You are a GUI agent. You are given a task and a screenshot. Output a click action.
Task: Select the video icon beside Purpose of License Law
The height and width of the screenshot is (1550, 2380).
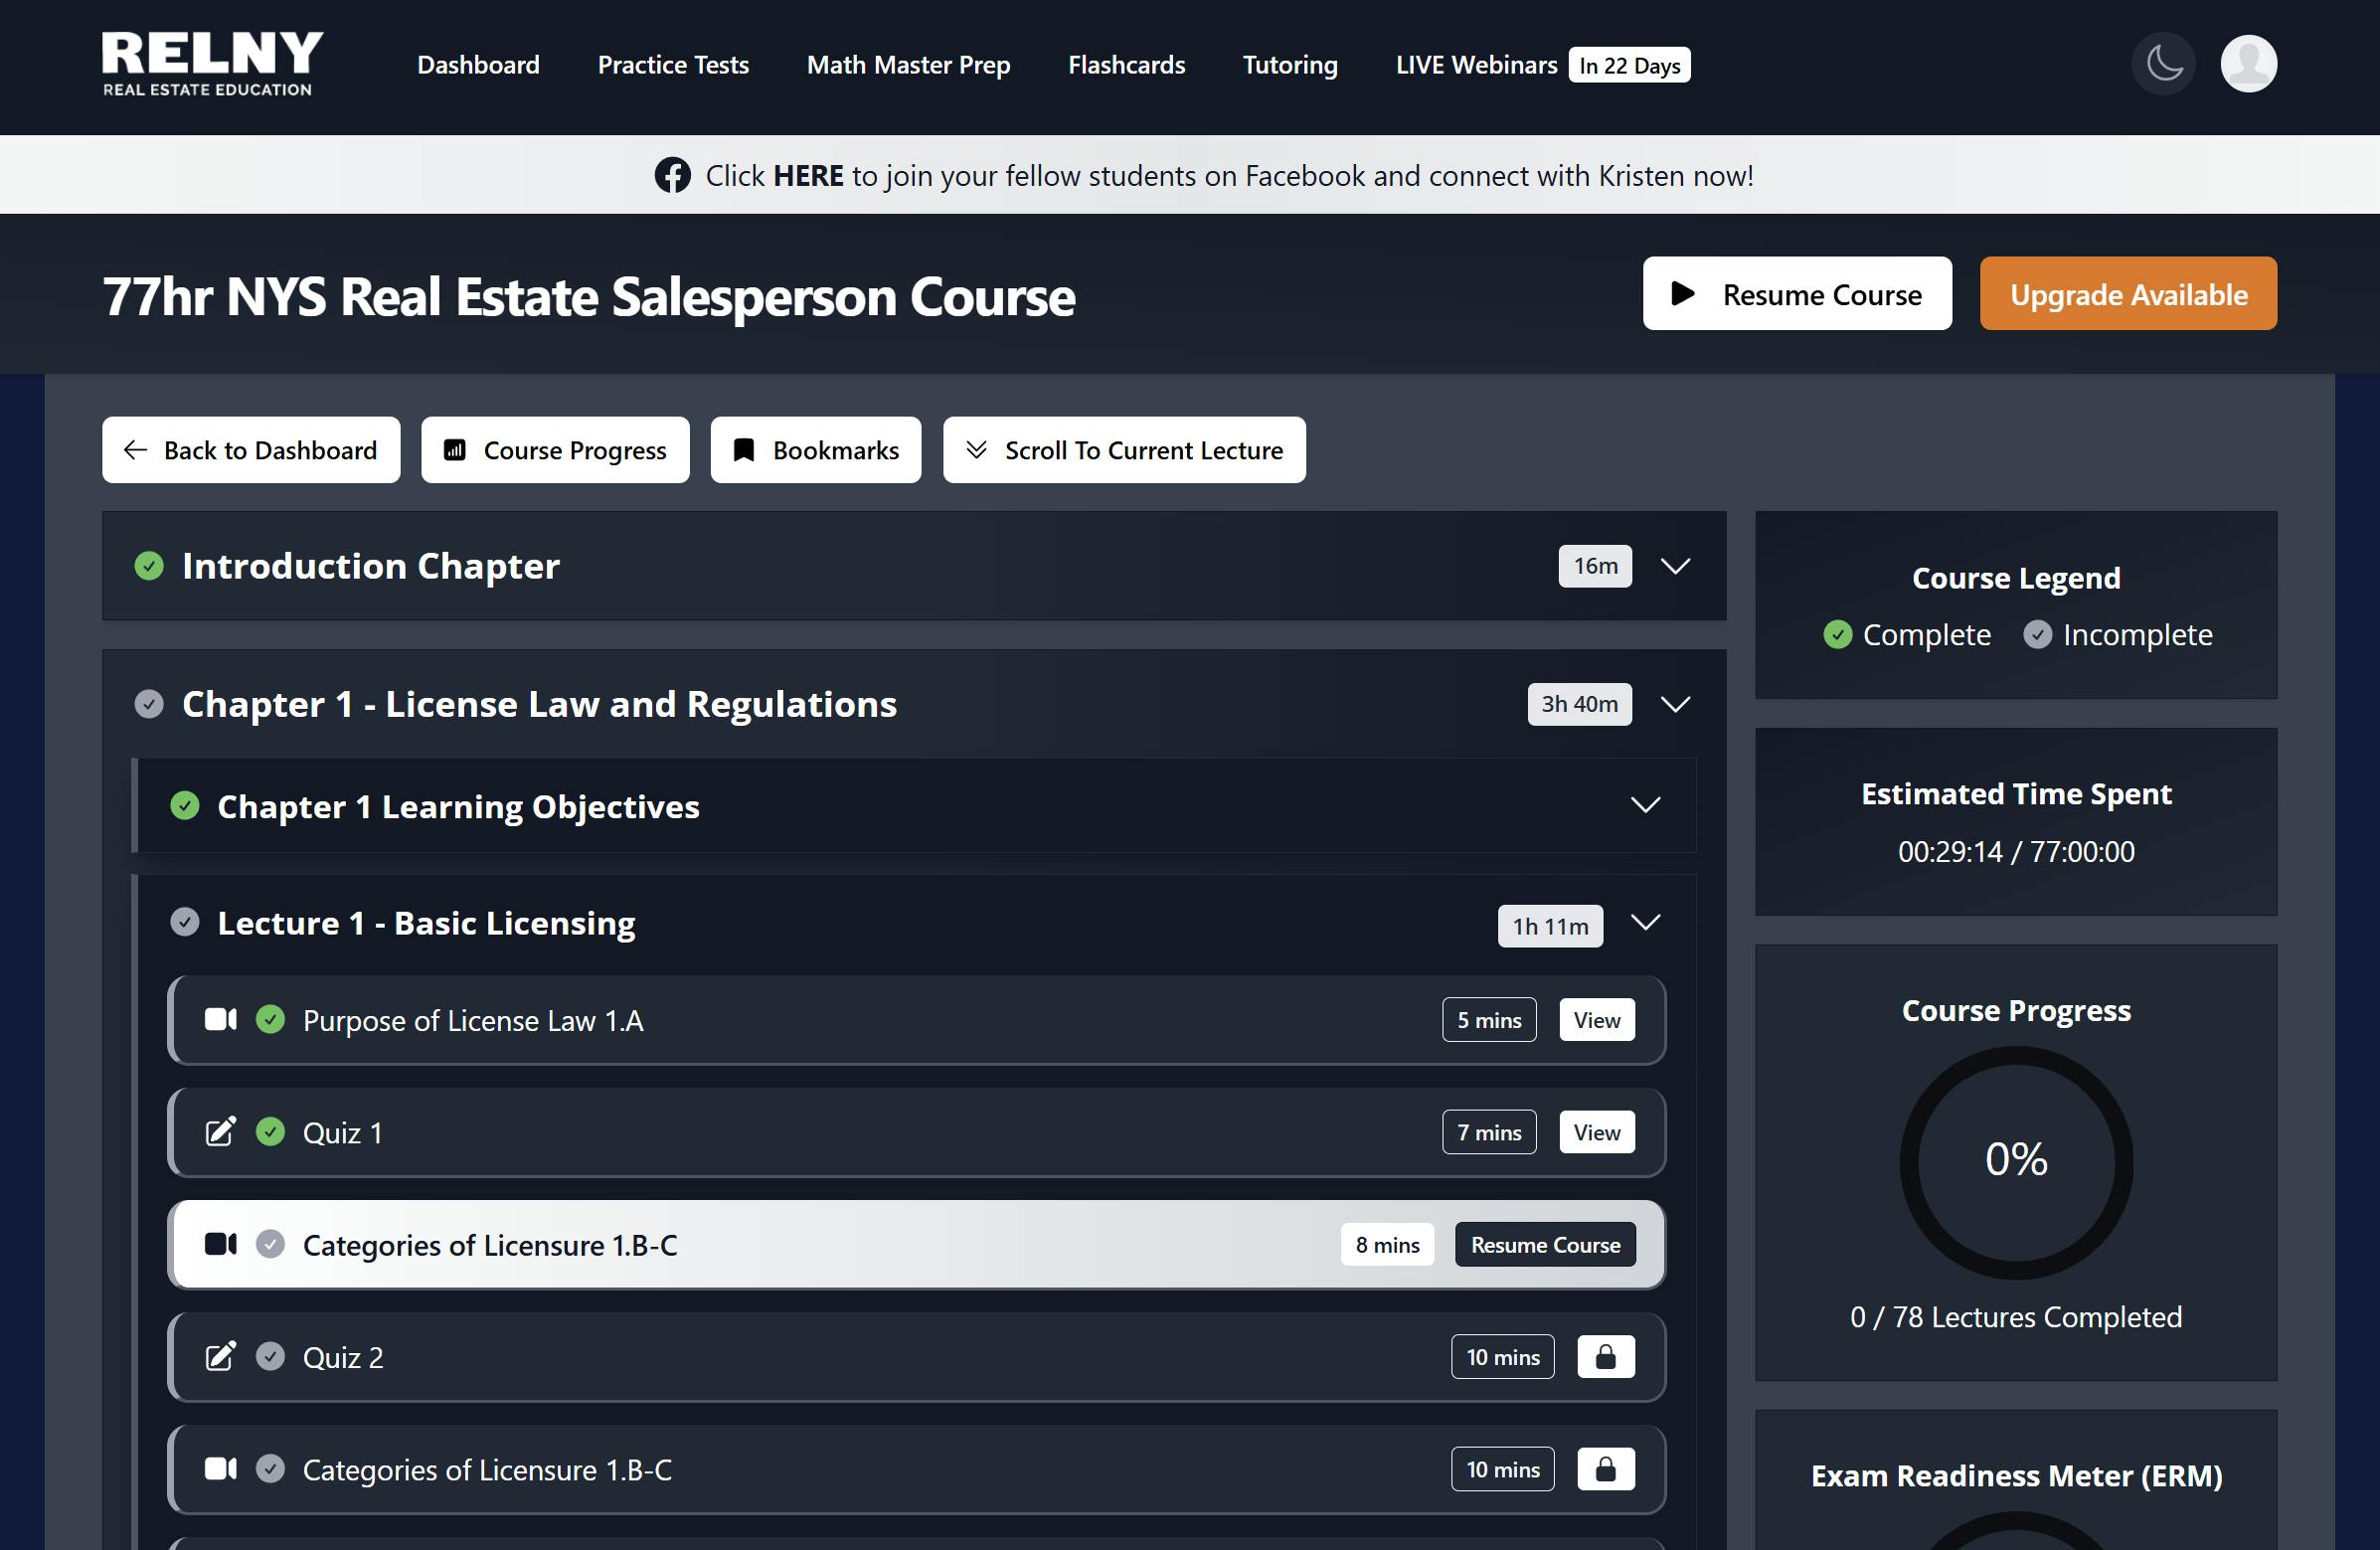coord(221,1020)
